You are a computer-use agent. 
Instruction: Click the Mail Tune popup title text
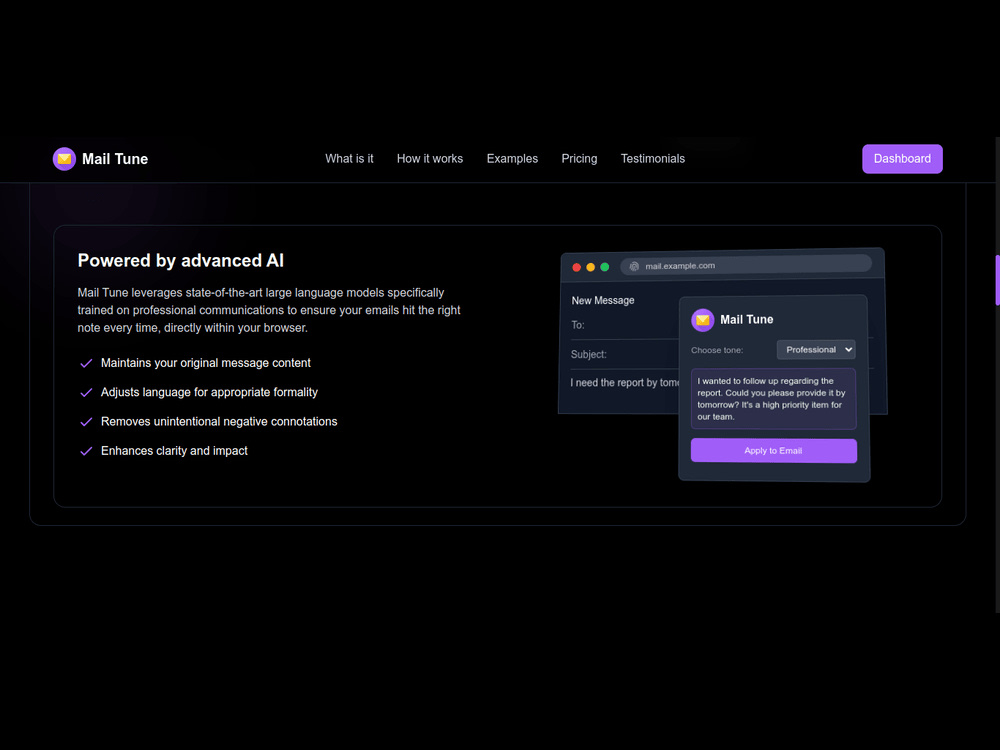click(746, 320)
